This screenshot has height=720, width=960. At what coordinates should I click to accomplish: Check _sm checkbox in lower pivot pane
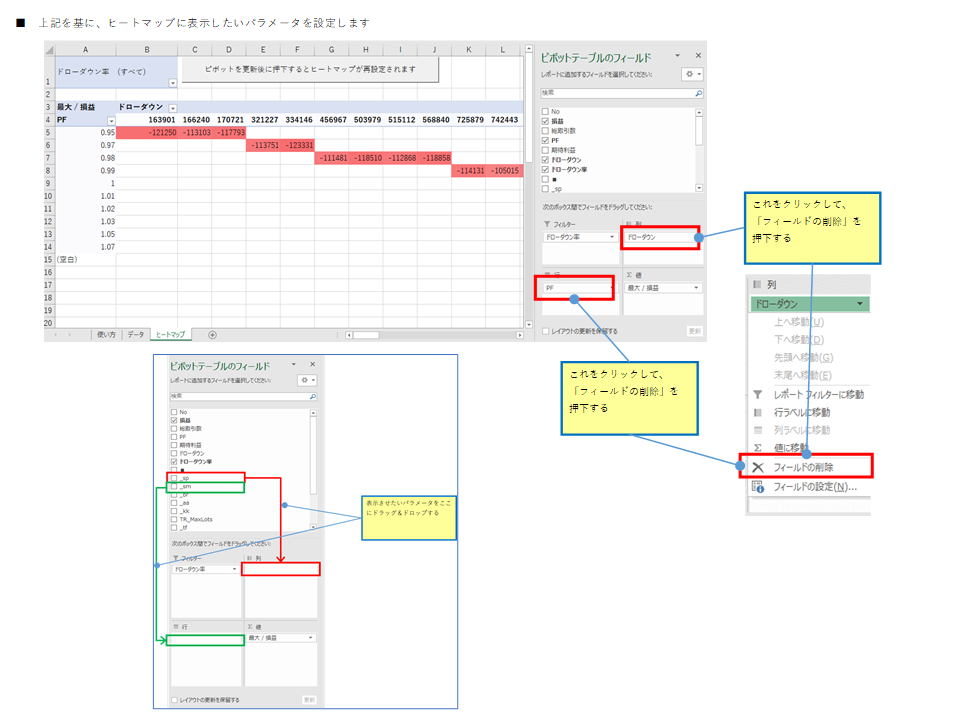point(174,486)
